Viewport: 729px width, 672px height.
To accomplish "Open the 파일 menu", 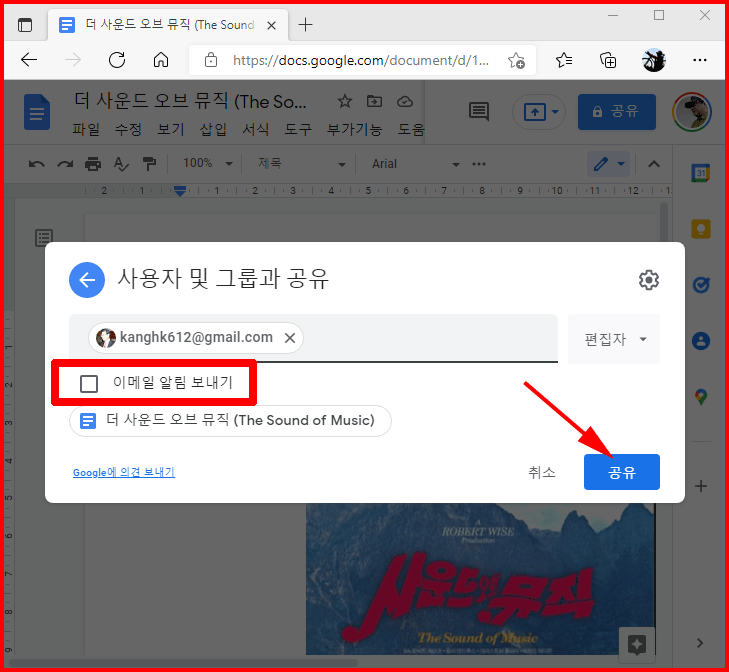I will (x=86, y=129).
